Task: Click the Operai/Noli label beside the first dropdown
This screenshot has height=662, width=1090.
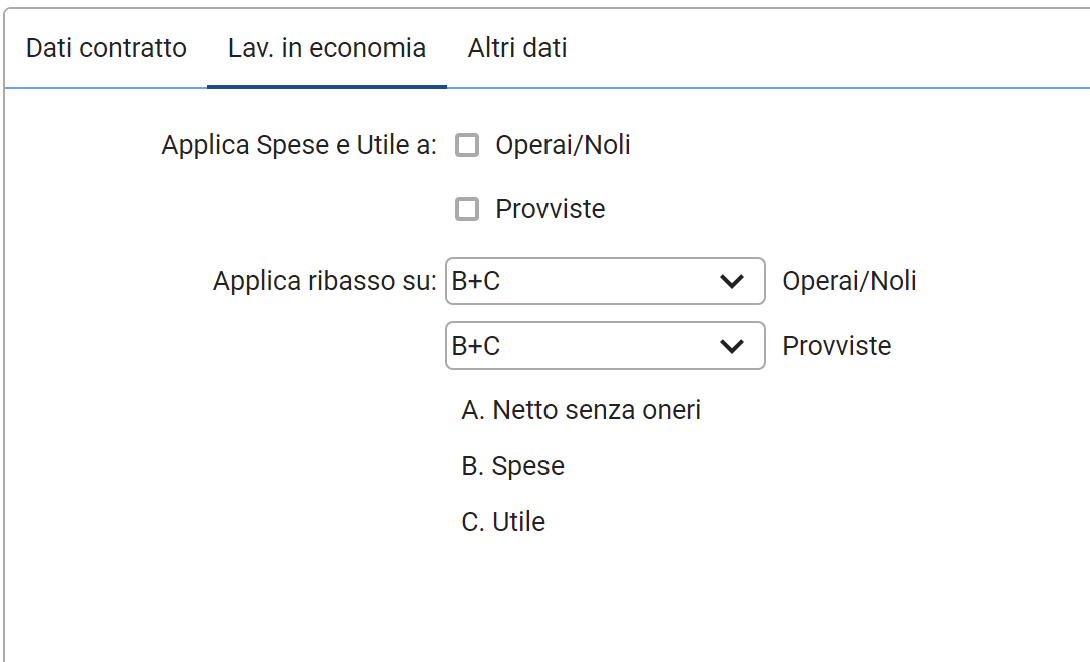Action: click(849, 282)
